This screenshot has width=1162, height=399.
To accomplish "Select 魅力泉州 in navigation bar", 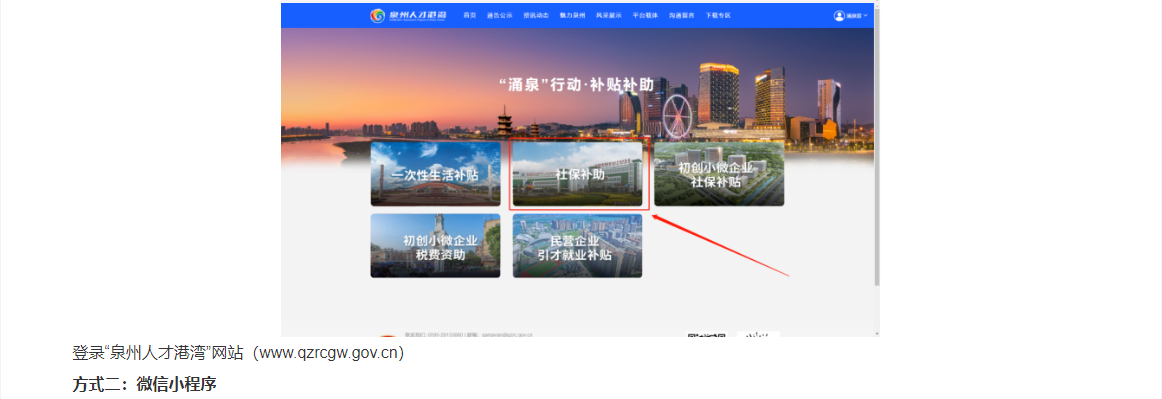I will [572, 16].
